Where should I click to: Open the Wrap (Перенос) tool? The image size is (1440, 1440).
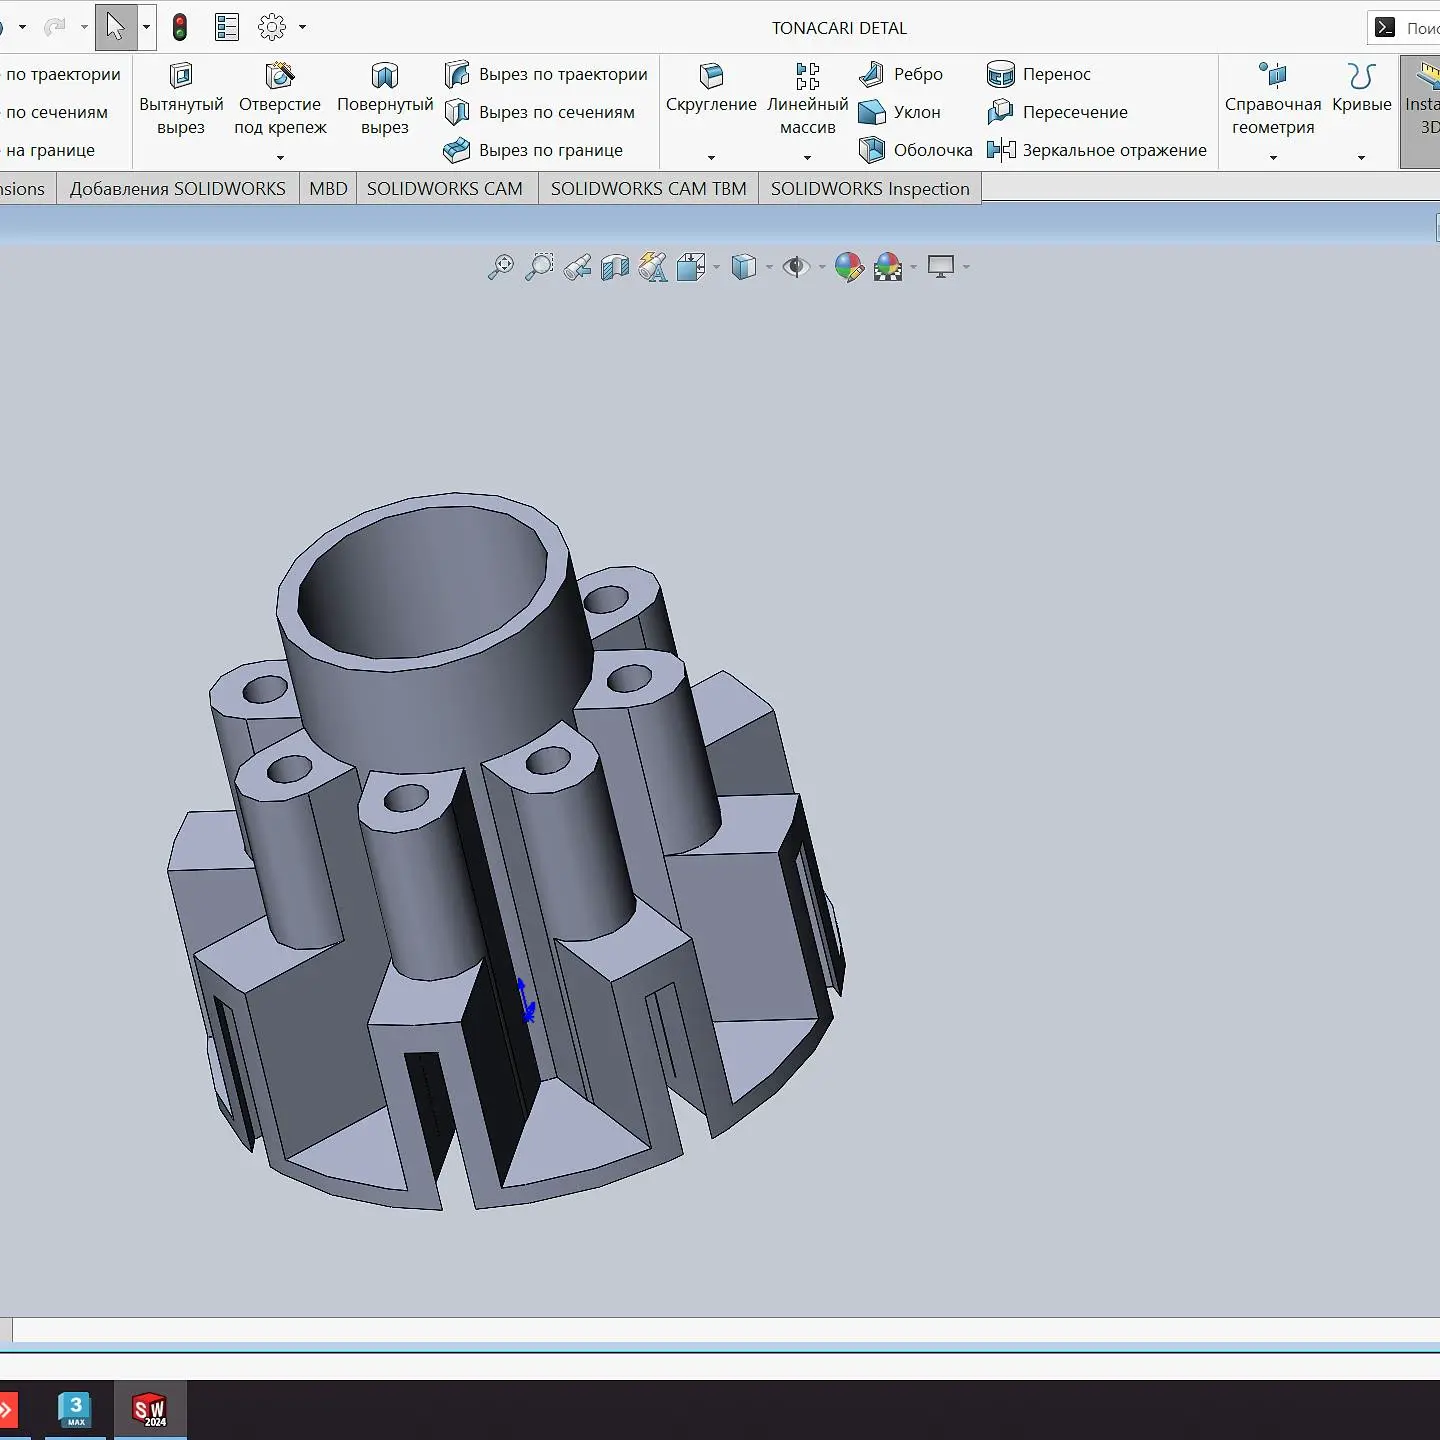click(1039, 74)
